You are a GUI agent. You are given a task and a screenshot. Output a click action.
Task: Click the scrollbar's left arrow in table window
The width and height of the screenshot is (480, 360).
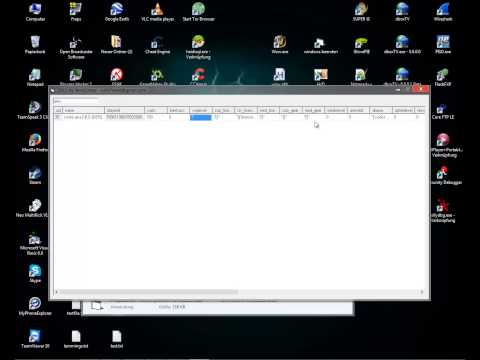tap(56, 292)
